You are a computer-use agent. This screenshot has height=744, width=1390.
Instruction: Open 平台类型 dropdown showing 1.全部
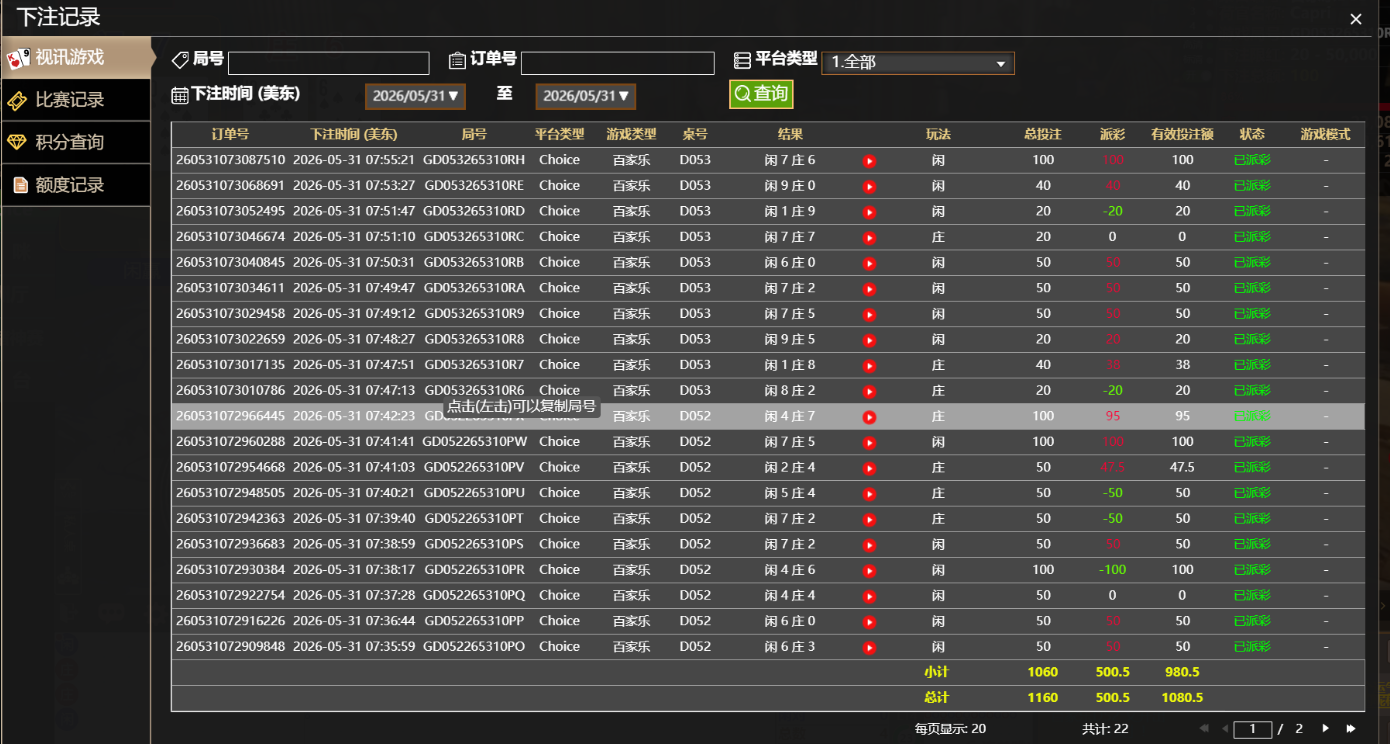click(918, 63)
